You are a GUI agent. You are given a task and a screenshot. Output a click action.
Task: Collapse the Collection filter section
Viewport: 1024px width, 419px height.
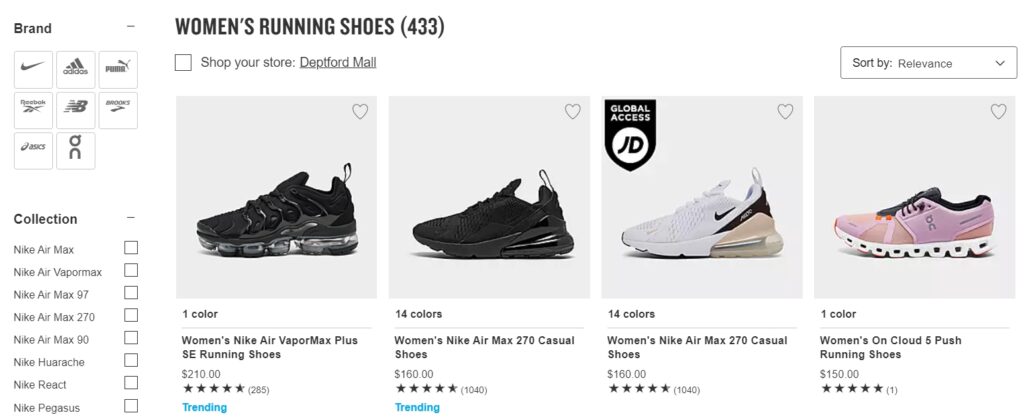(131, 218)
